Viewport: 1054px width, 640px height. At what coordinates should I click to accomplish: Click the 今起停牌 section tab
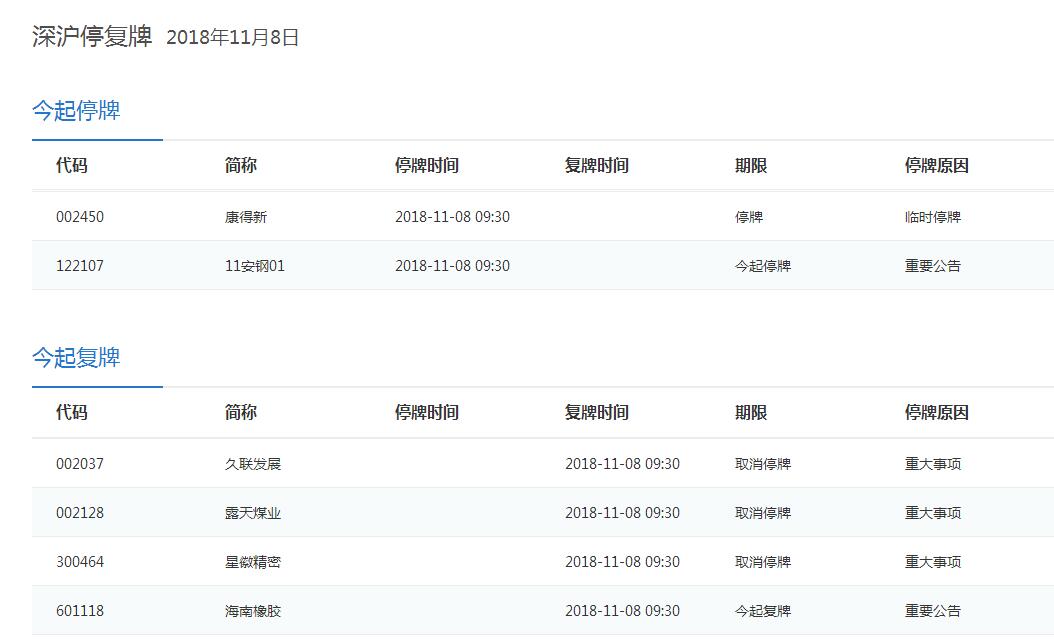tap(76, 111)
